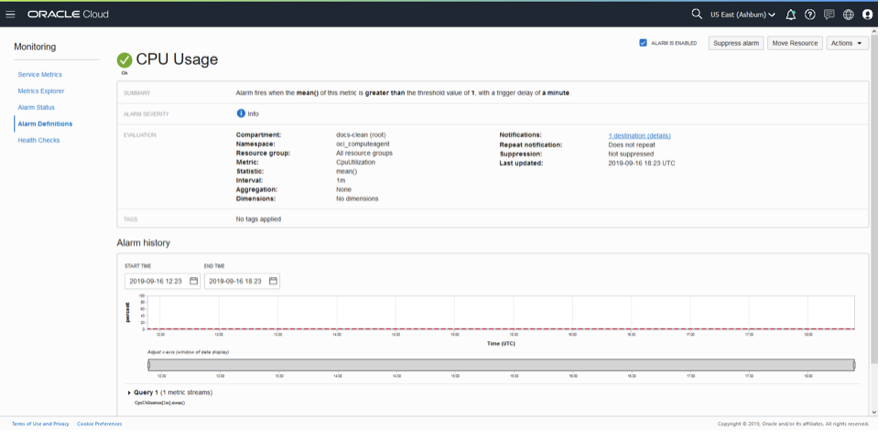Image resolution: width=880 pixels, height=432 pixels.
Task: Open the US East (Ashburn) region dropdown
Action: coord(742,15)
